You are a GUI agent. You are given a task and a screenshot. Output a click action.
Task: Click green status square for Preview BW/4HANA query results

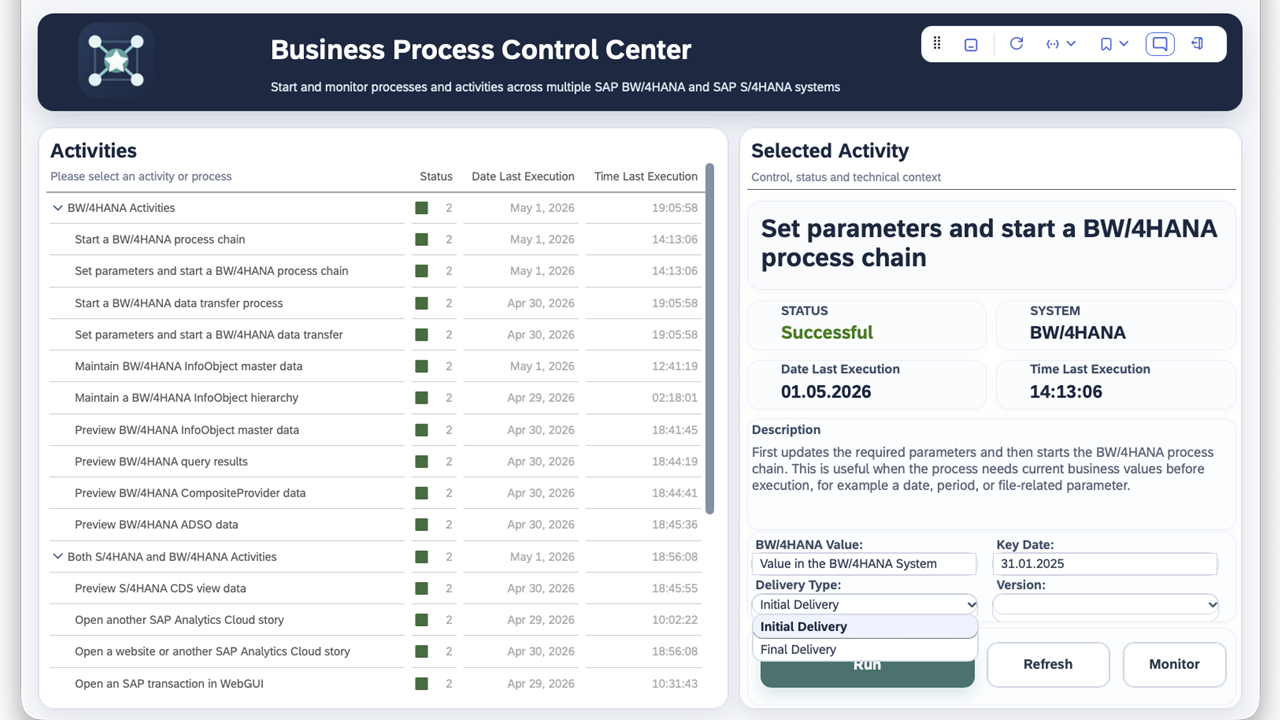coord(422,462)
